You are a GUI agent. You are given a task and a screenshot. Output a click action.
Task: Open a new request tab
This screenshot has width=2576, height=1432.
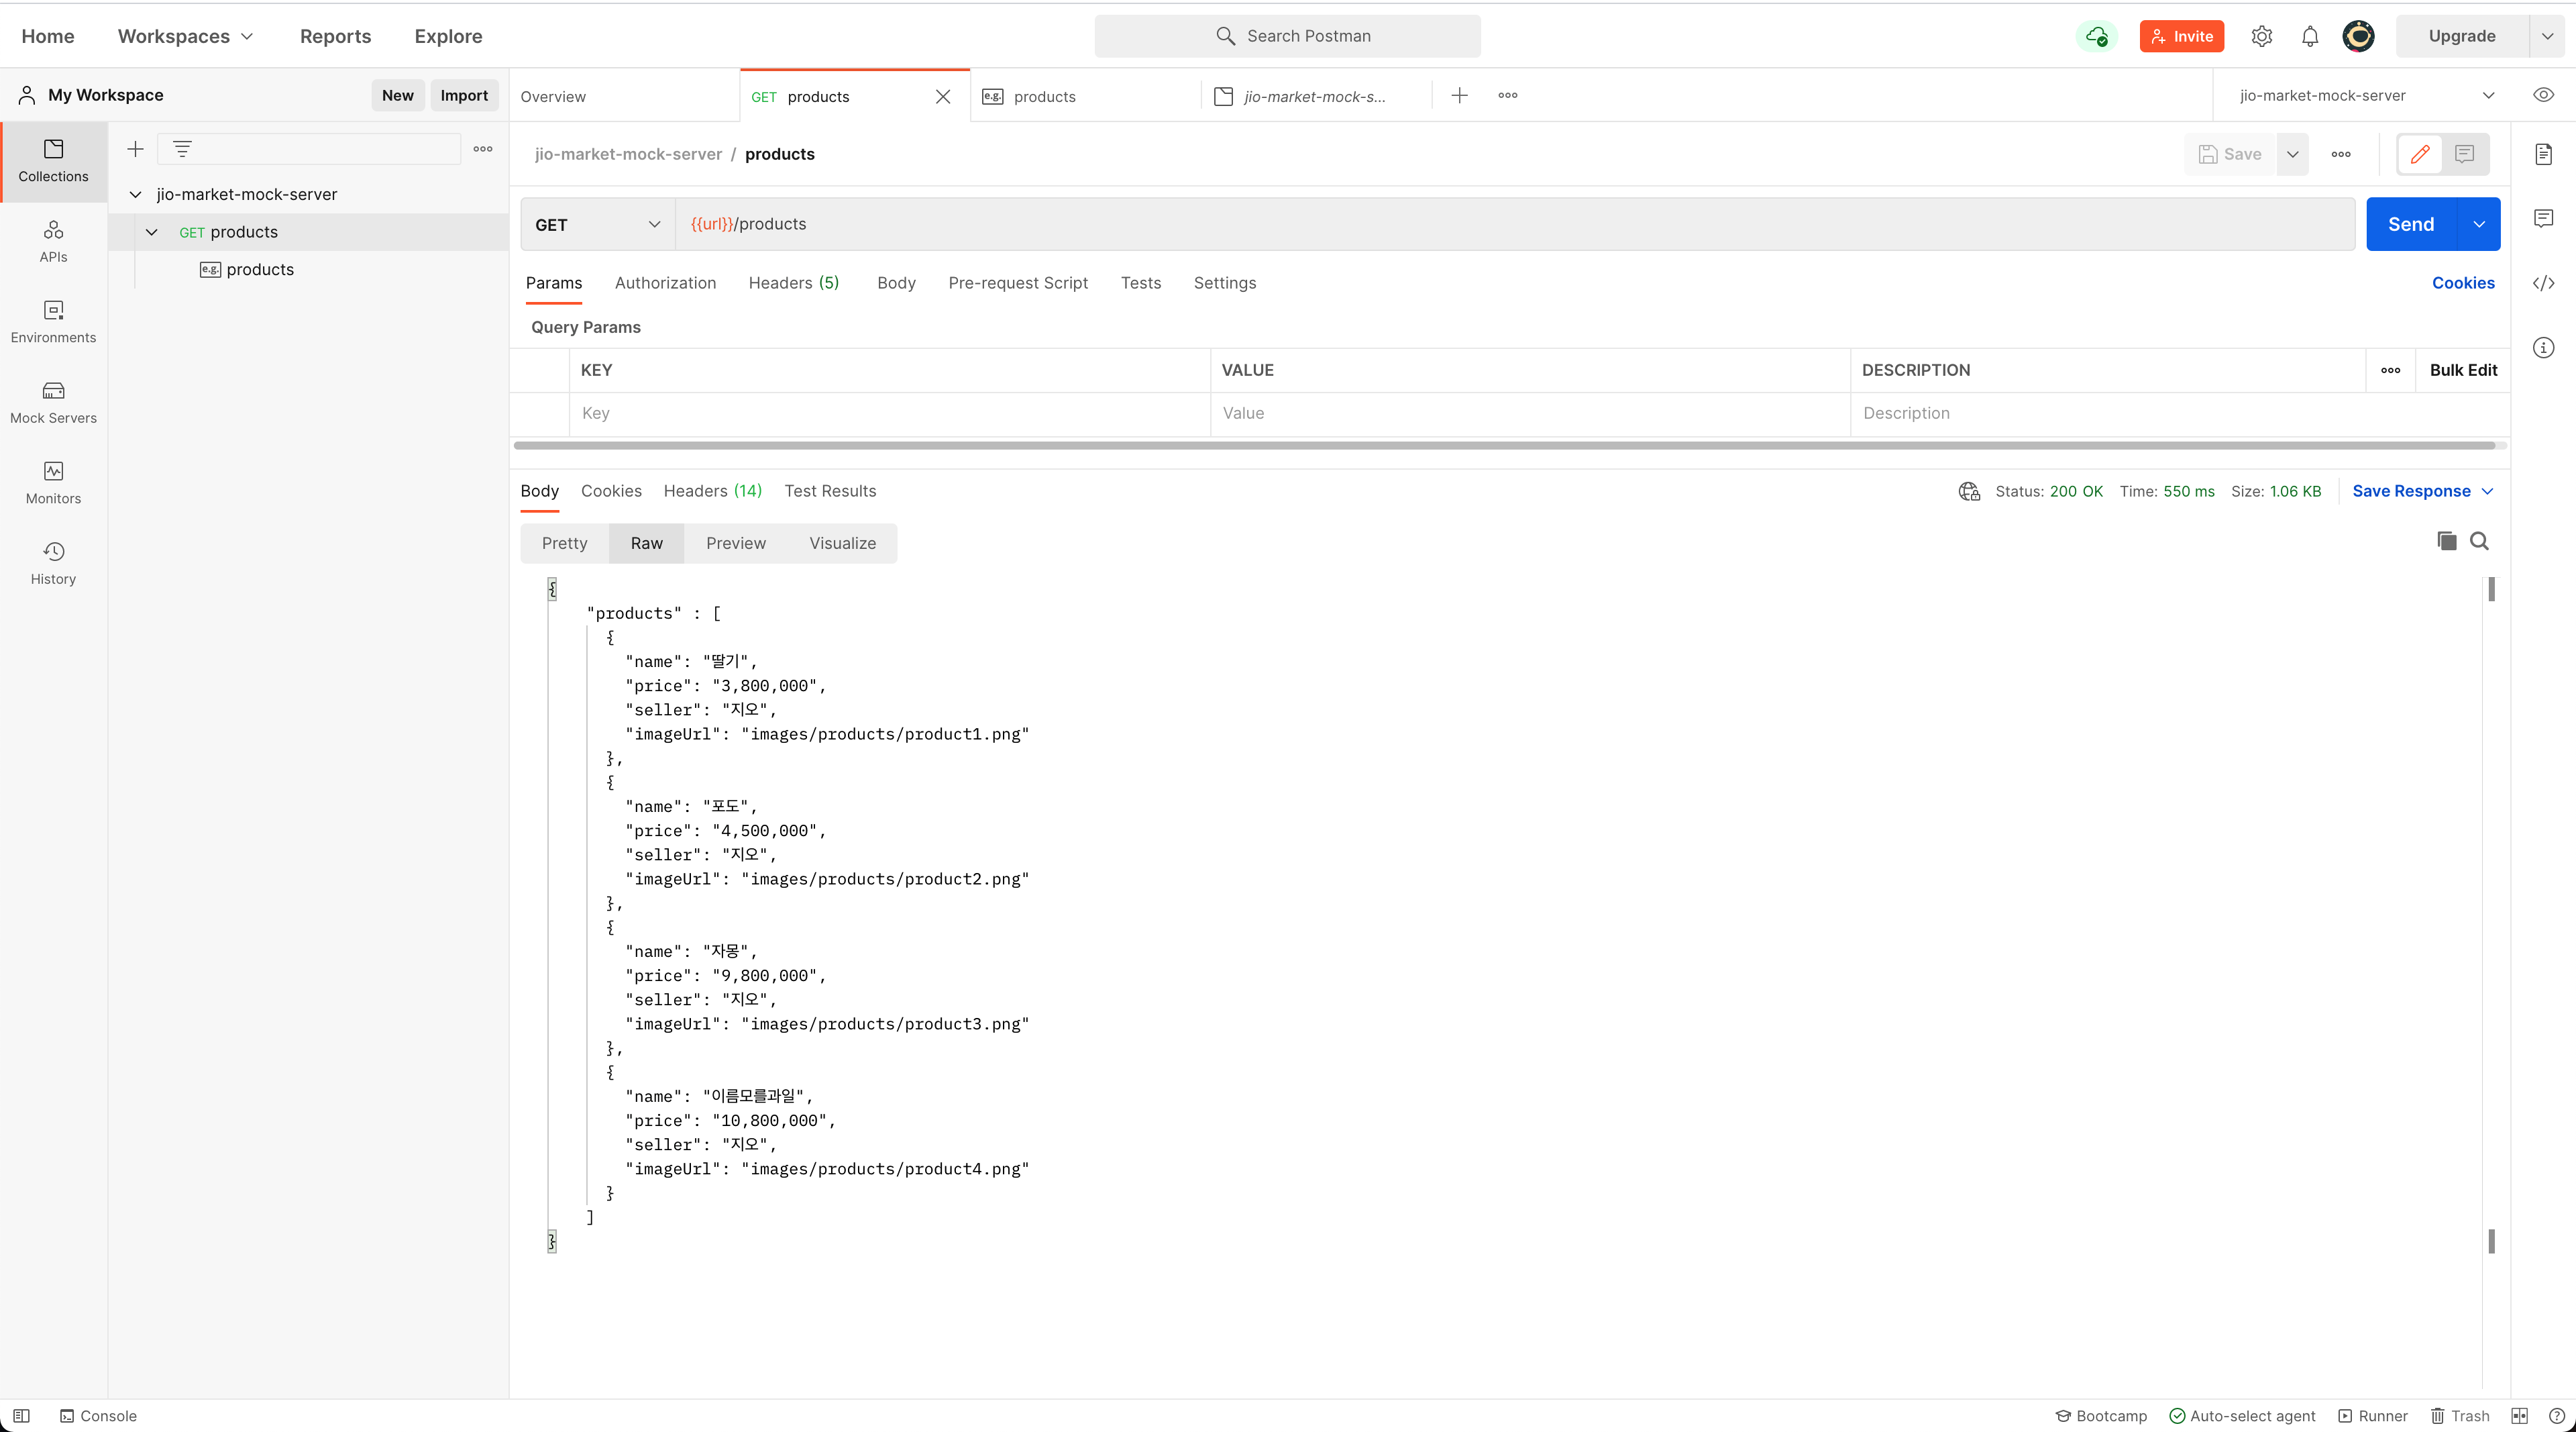click(x=1459, y=95)
